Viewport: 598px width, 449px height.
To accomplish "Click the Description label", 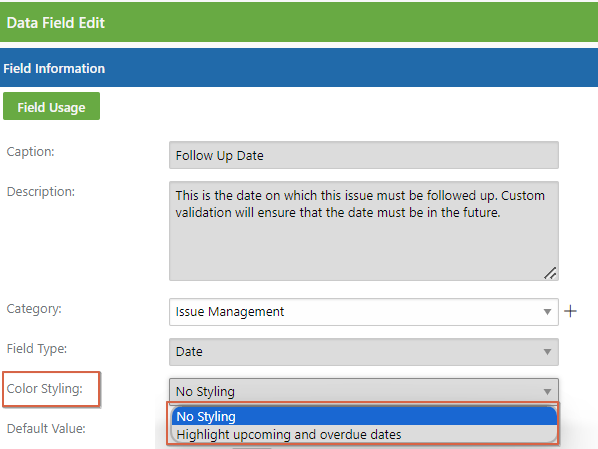I will pyautogui.click(x=41, y=192).
